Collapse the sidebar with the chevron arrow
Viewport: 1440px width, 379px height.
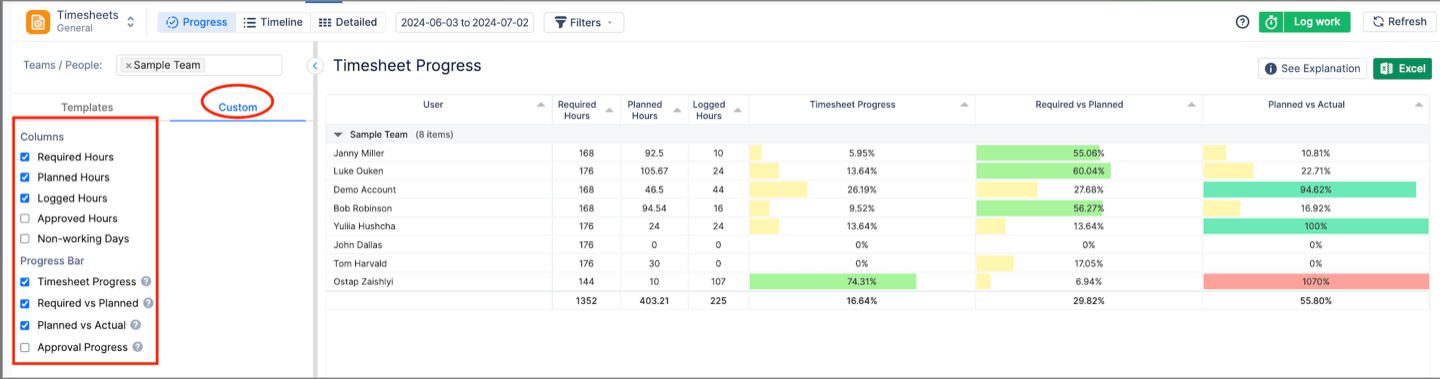click(315, 66)
